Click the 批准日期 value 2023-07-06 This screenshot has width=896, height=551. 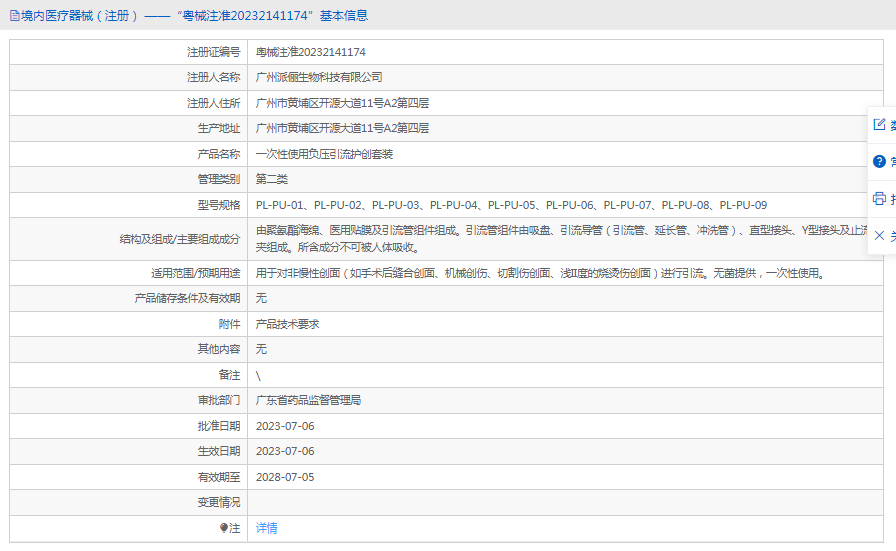285,426
